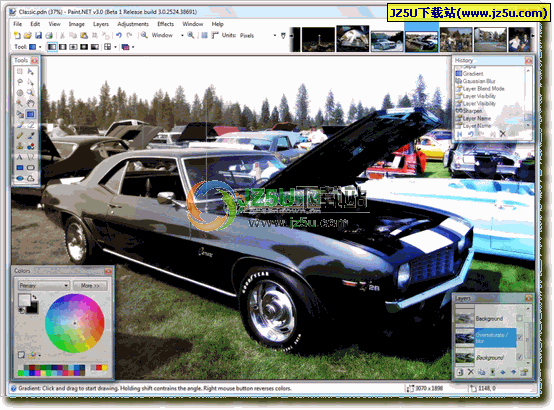The height and width of the screenshot is (410, 554).
Task: Click the More >> button in Colors
Action: (x=90, y=285)
